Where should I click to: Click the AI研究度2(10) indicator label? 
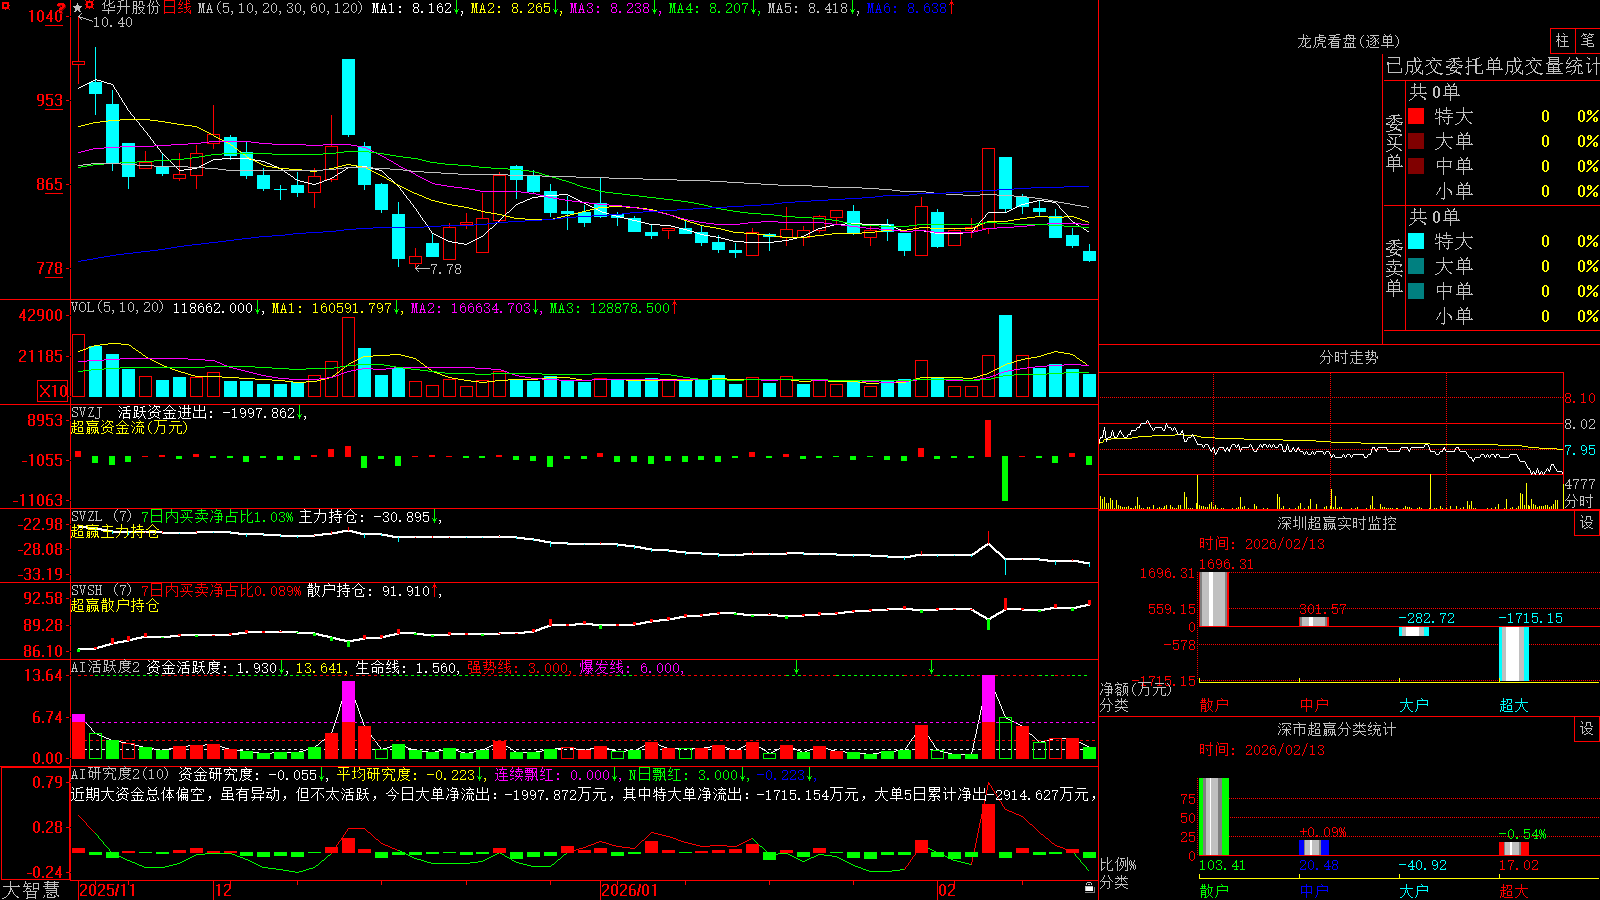pos(120,773)
